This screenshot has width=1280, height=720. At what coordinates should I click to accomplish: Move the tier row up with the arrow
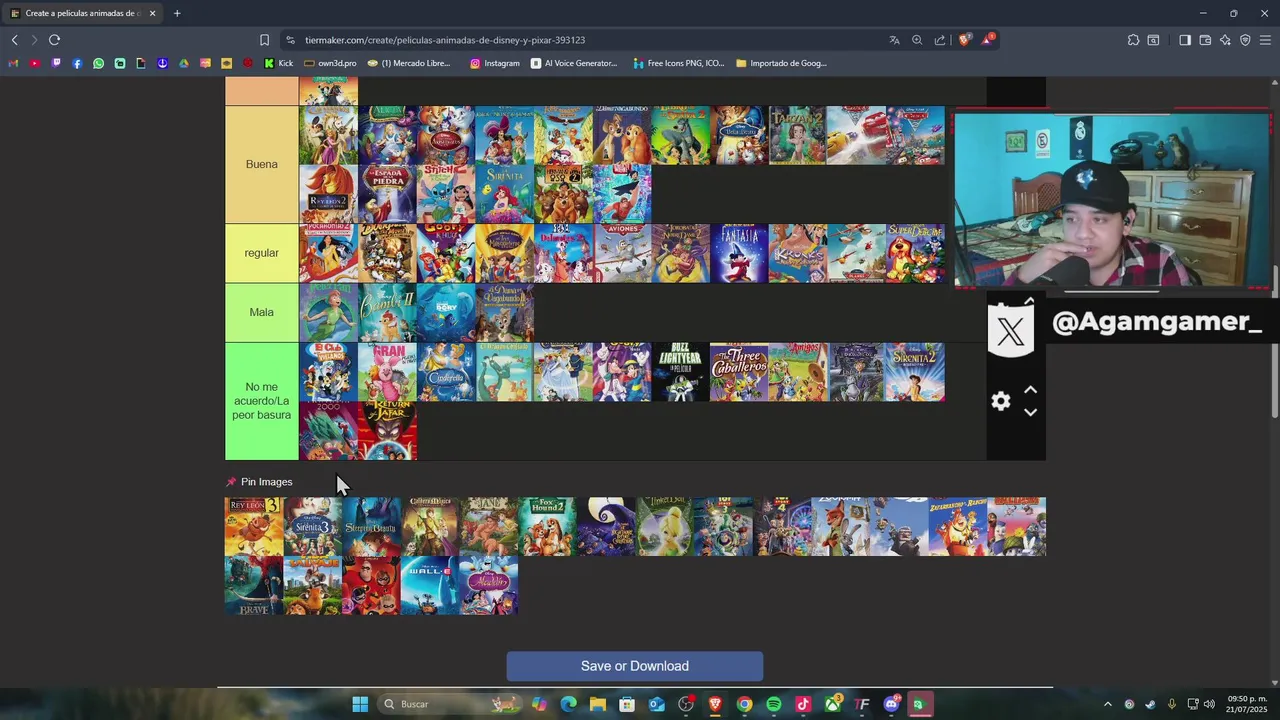(1030, 390)
